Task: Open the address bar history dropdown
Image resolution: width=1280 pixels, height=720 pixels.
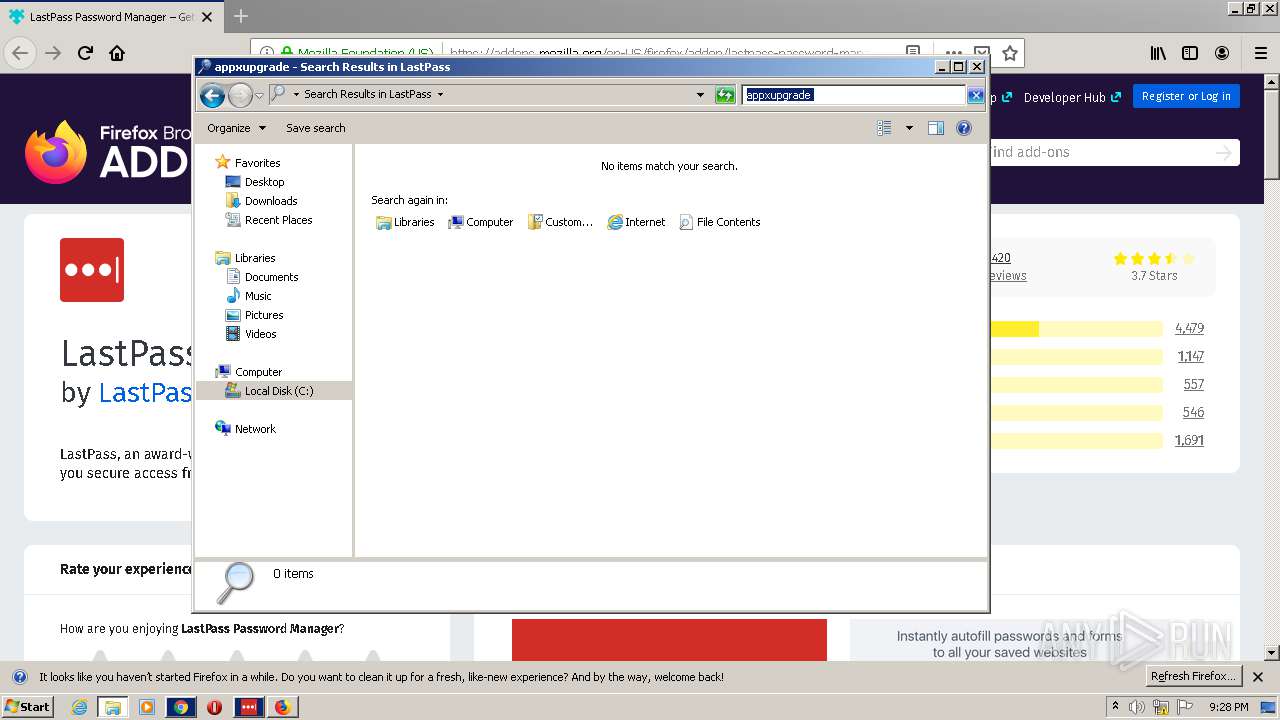Action: coord(700,95)
